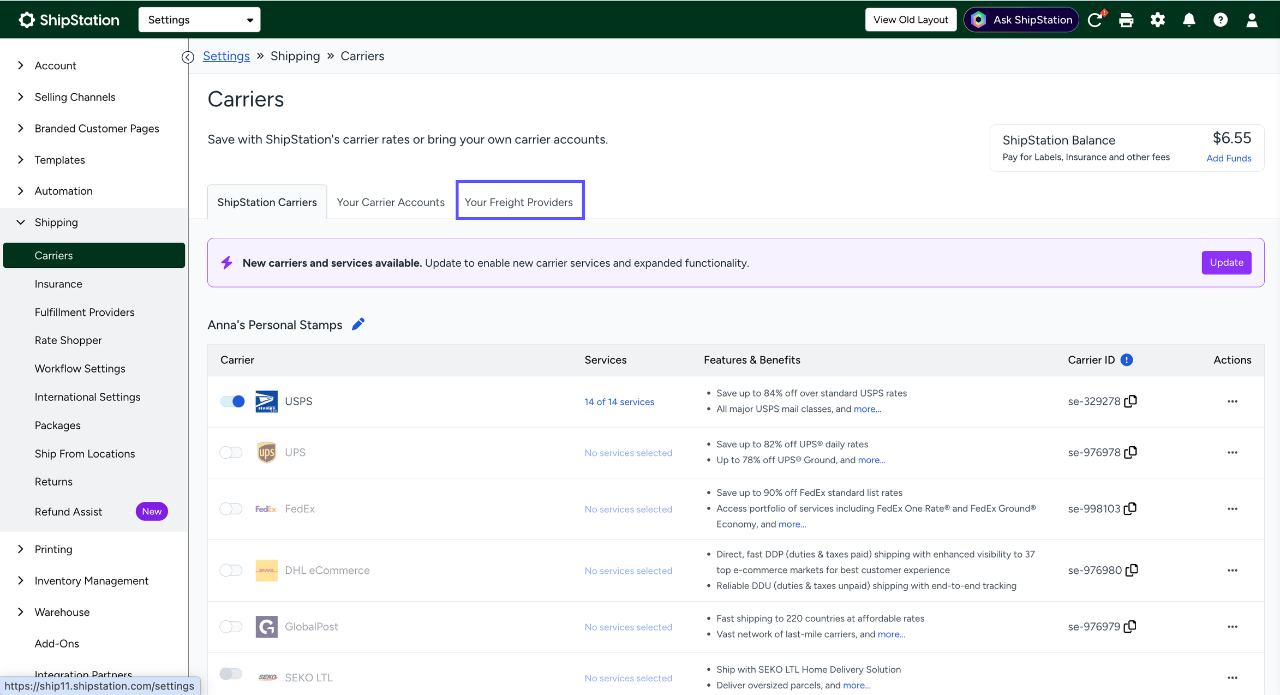Image resolution: width=1280 pixels, height=695 pixels.
Task: Switch to Your Carrier Accounts tab
Action: pyautogui.click(x=391, y=202)
